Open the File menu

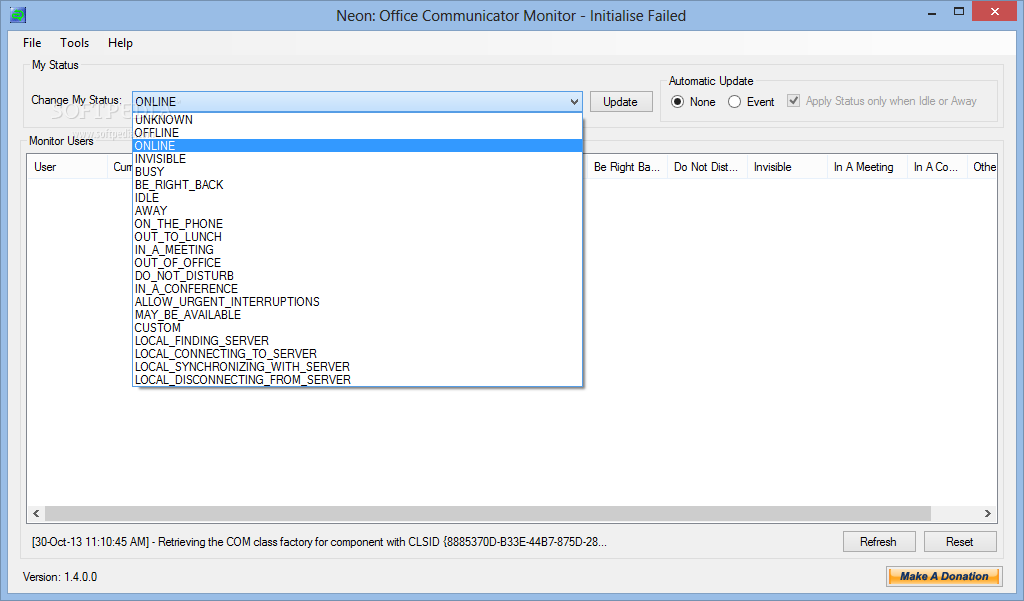pyautogui.click(x=32, y=43)
